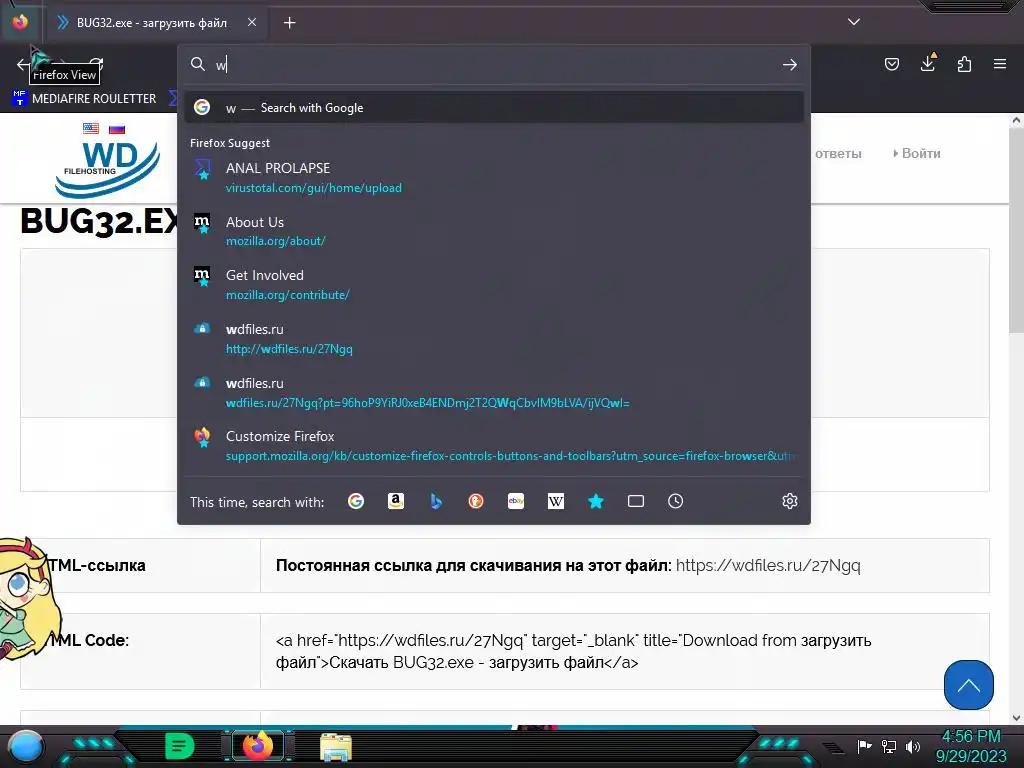Show the Downloads panel

[x=928, y=63]
